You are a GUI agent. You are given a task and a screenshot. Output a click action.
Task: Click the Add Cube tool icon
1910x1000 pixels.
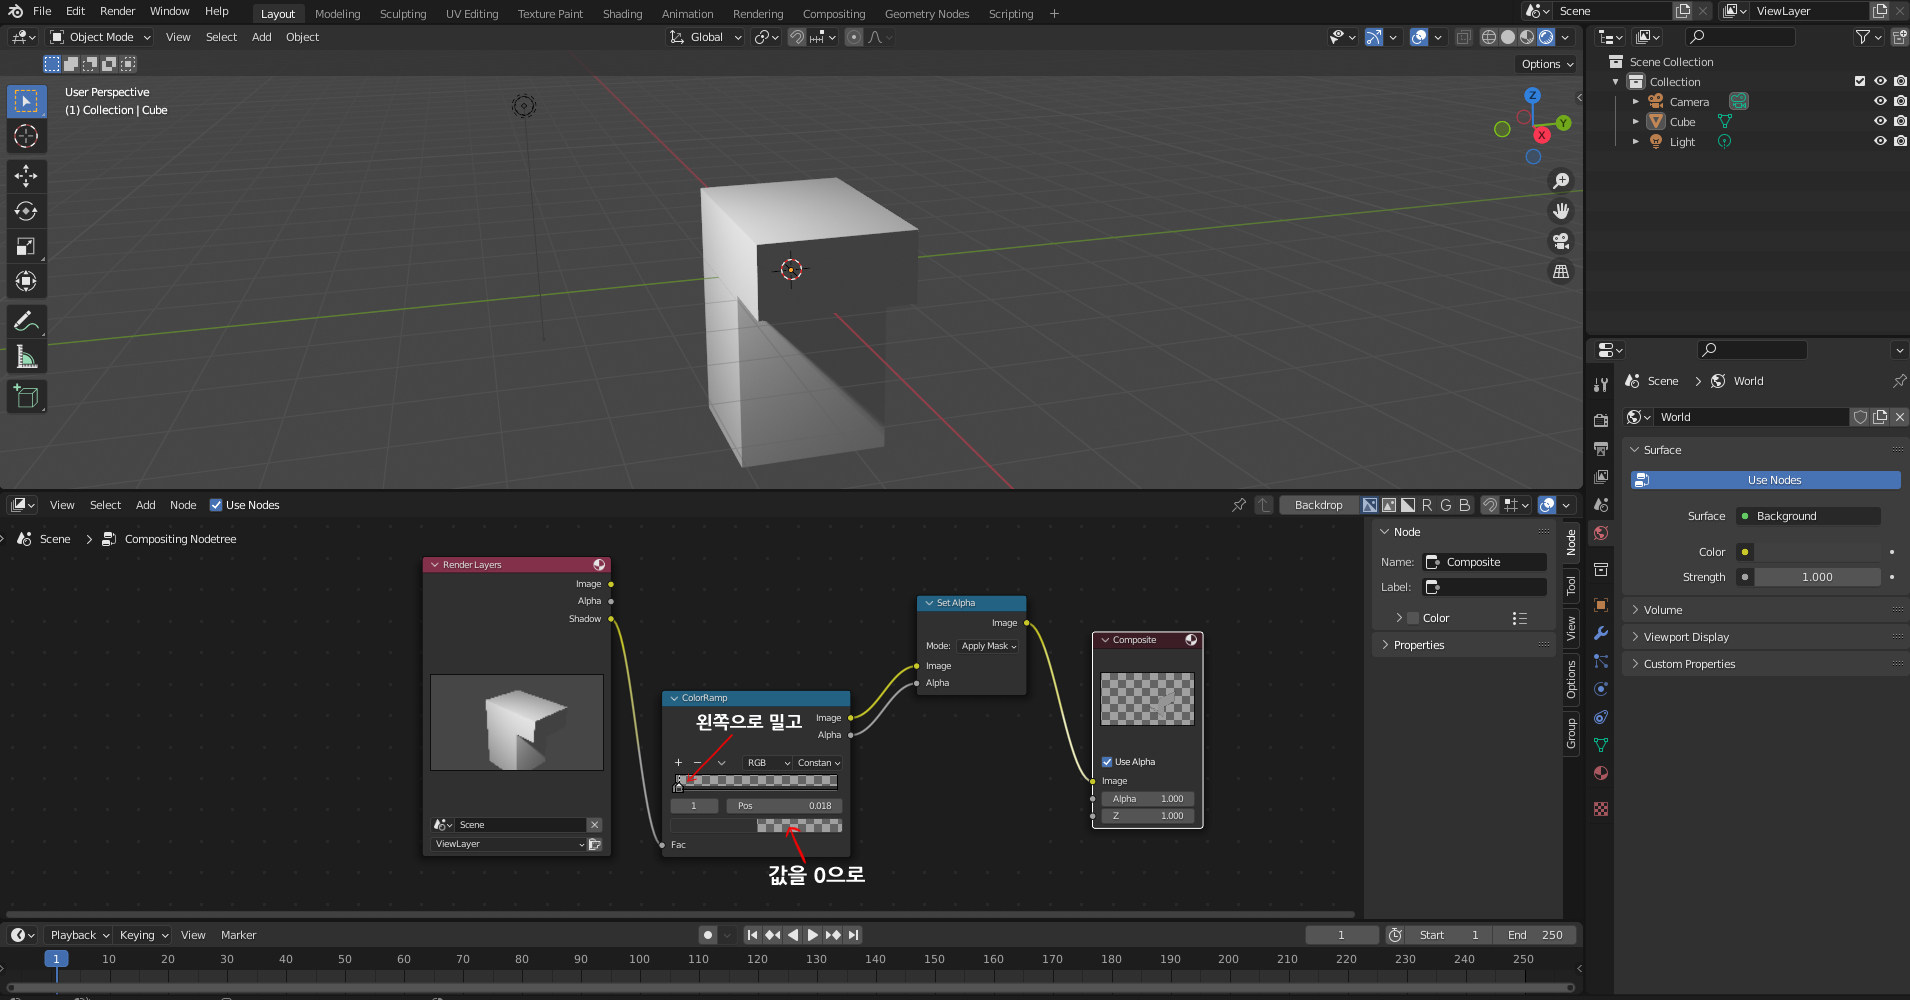point(26,397)
